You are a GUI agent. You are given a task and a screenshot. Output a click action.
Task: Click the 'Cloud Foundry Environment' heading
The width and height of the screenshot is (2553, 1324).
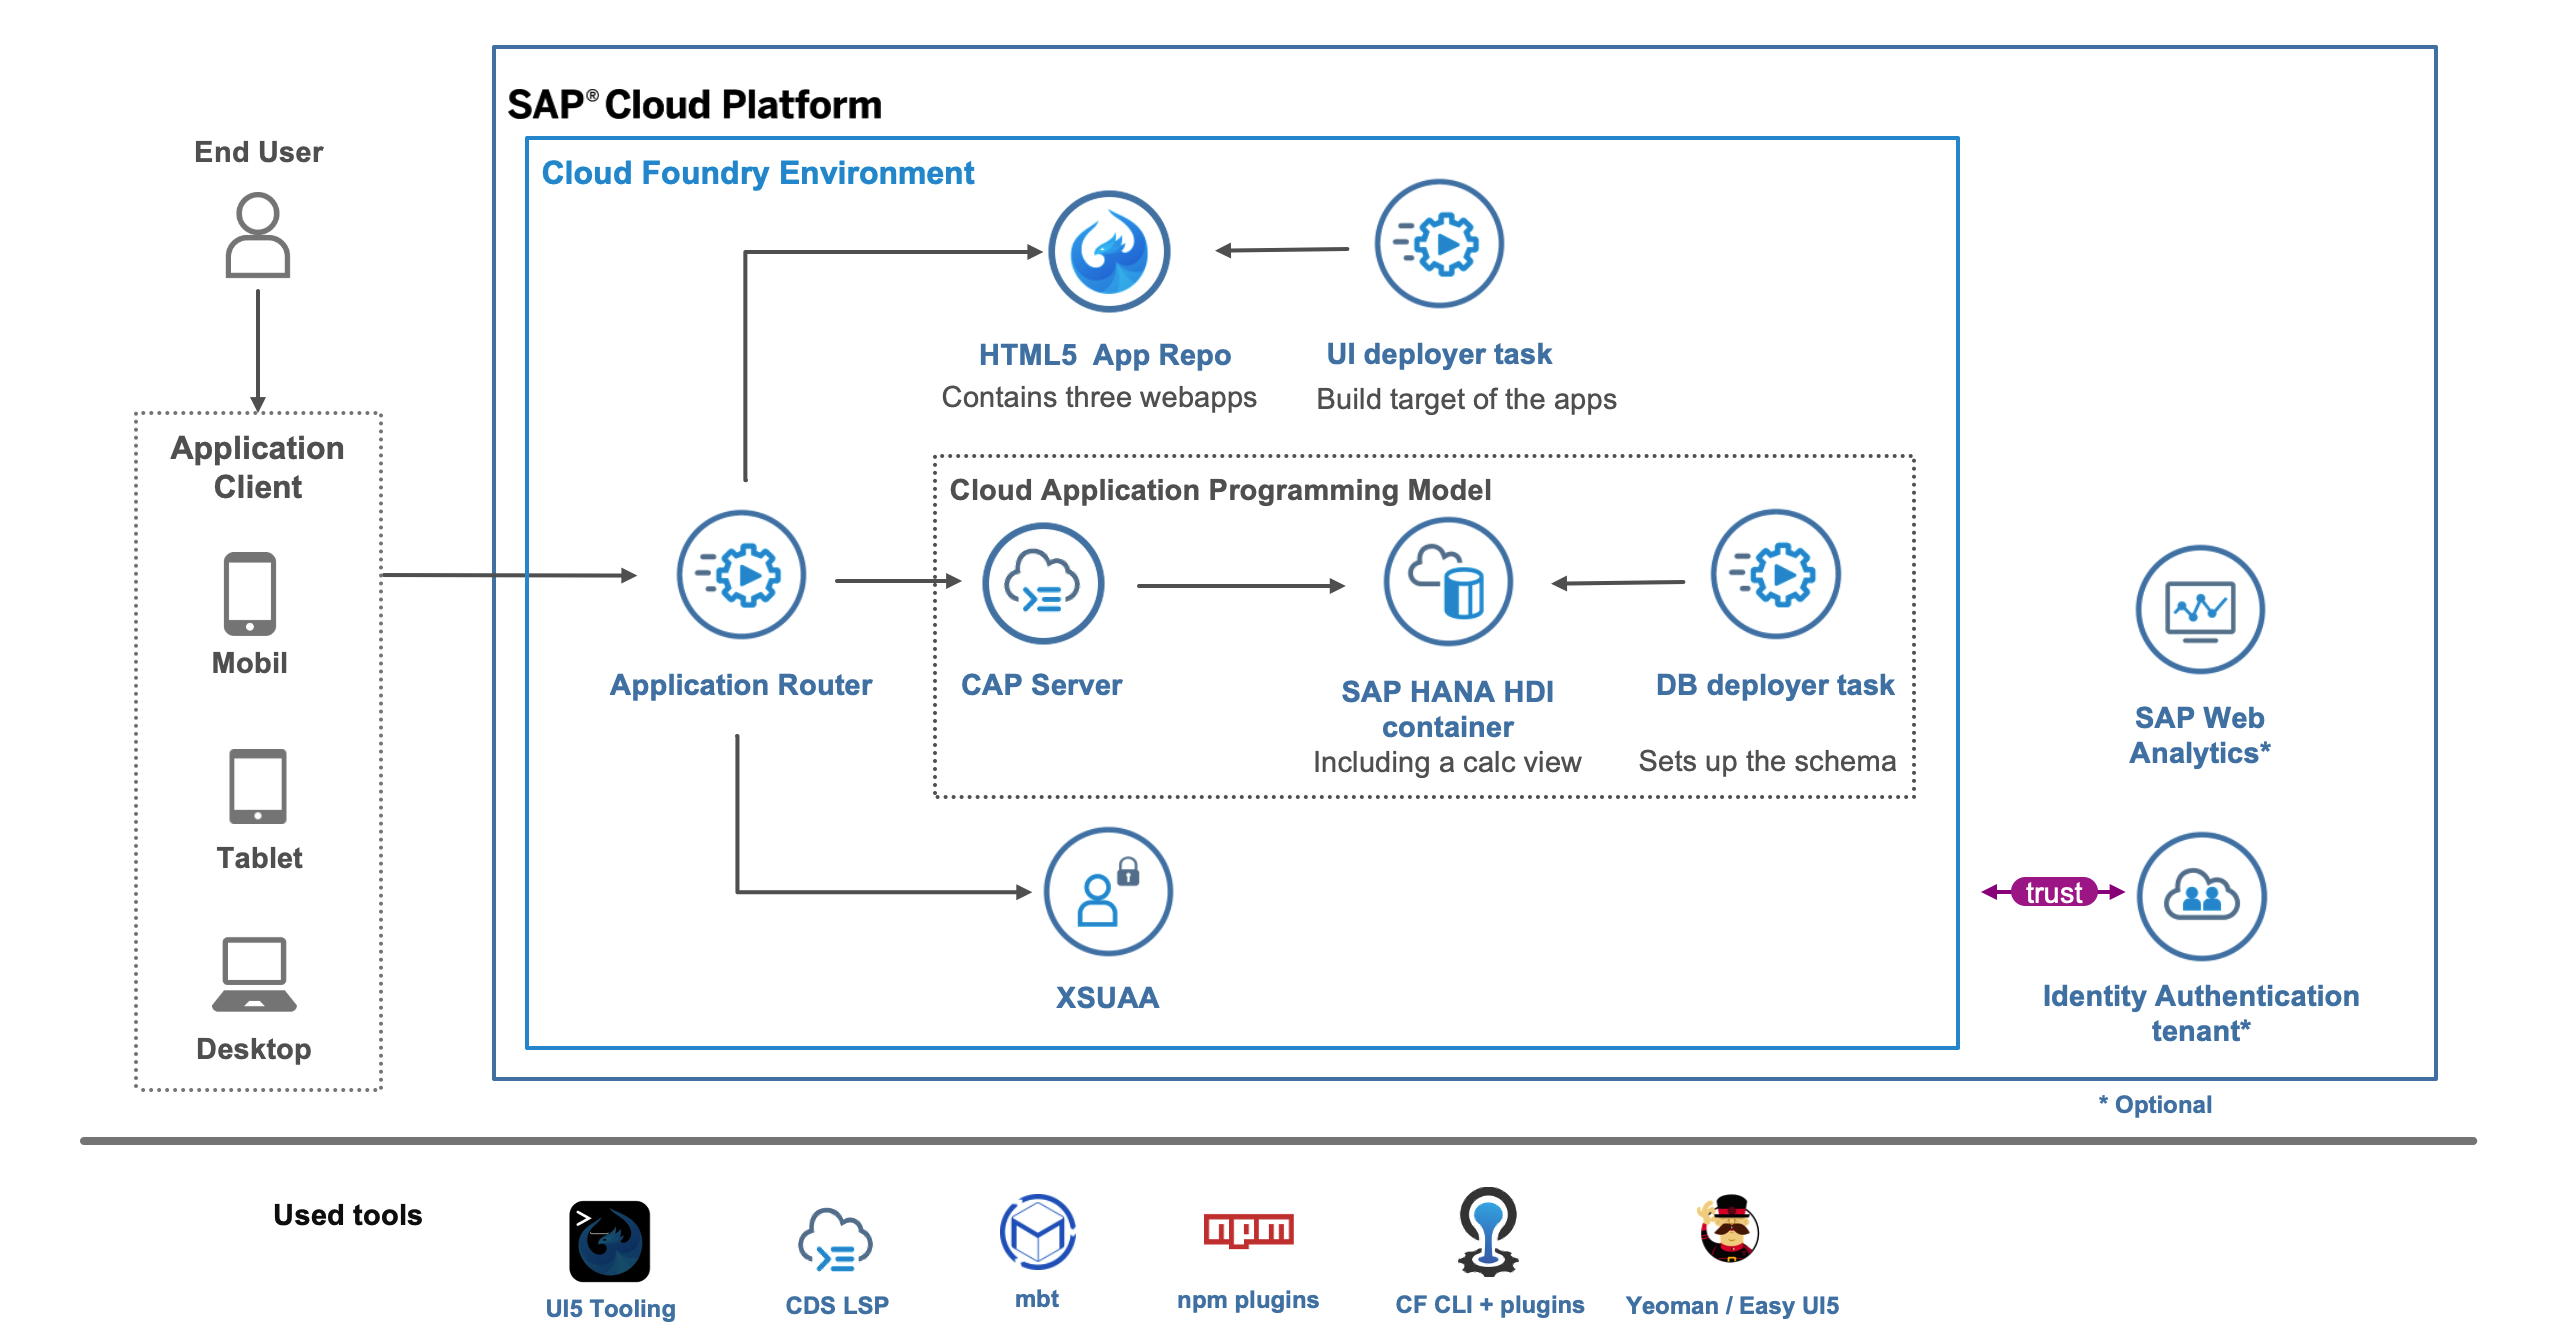pyautogui.click(x=758, y=173)
